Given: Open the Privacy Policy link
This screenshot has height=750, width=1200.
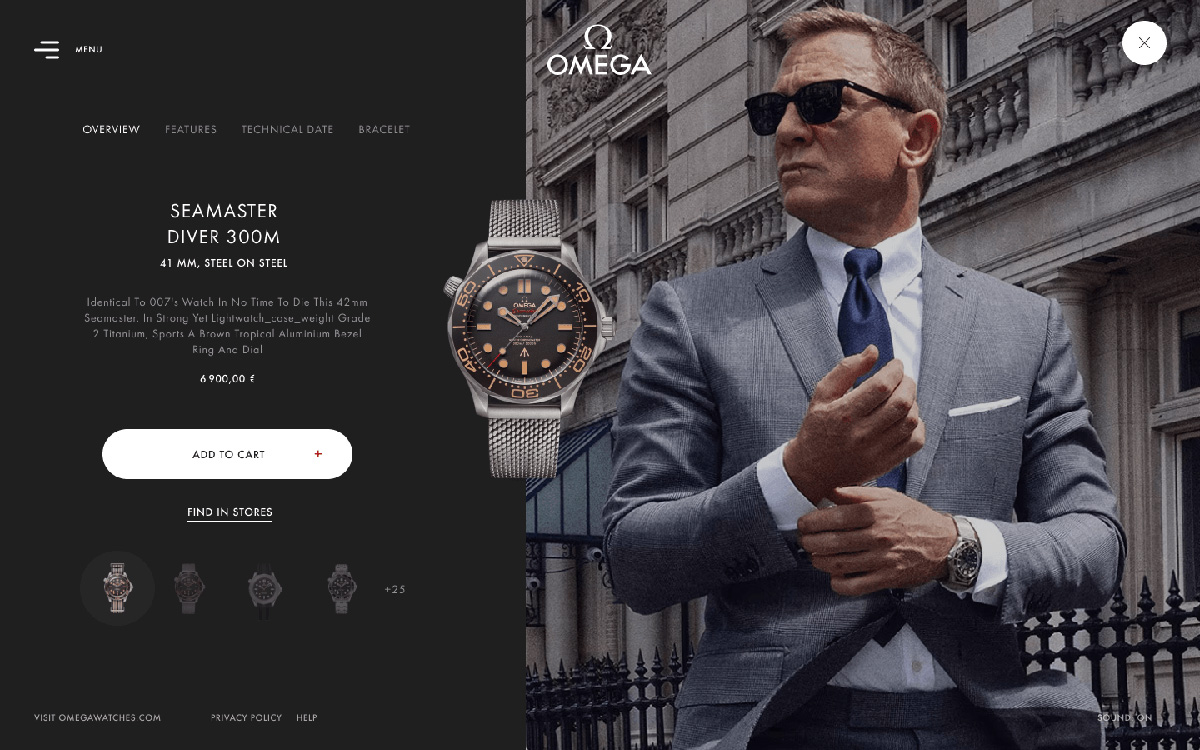Looking at the screenshot, I should [246, 718].
